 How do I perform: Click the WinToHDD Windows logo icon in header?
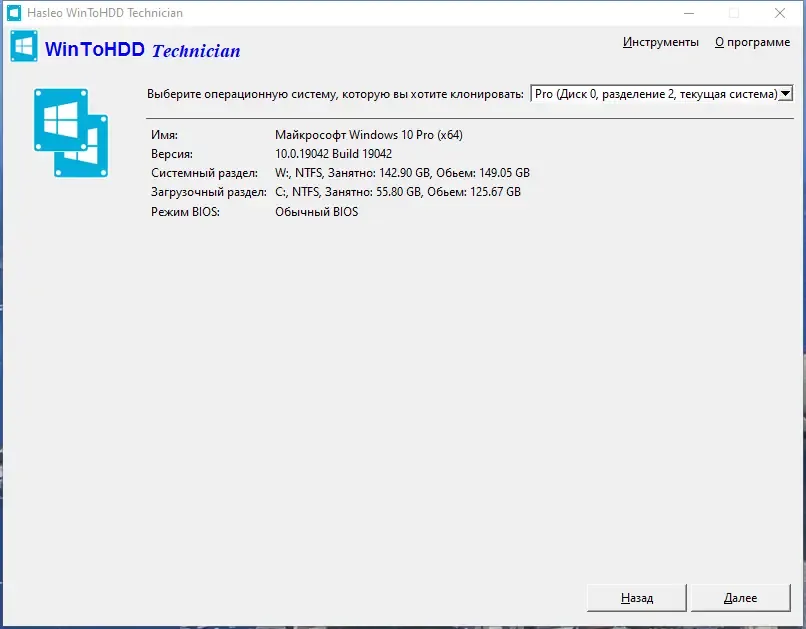(x=24, y=46)
